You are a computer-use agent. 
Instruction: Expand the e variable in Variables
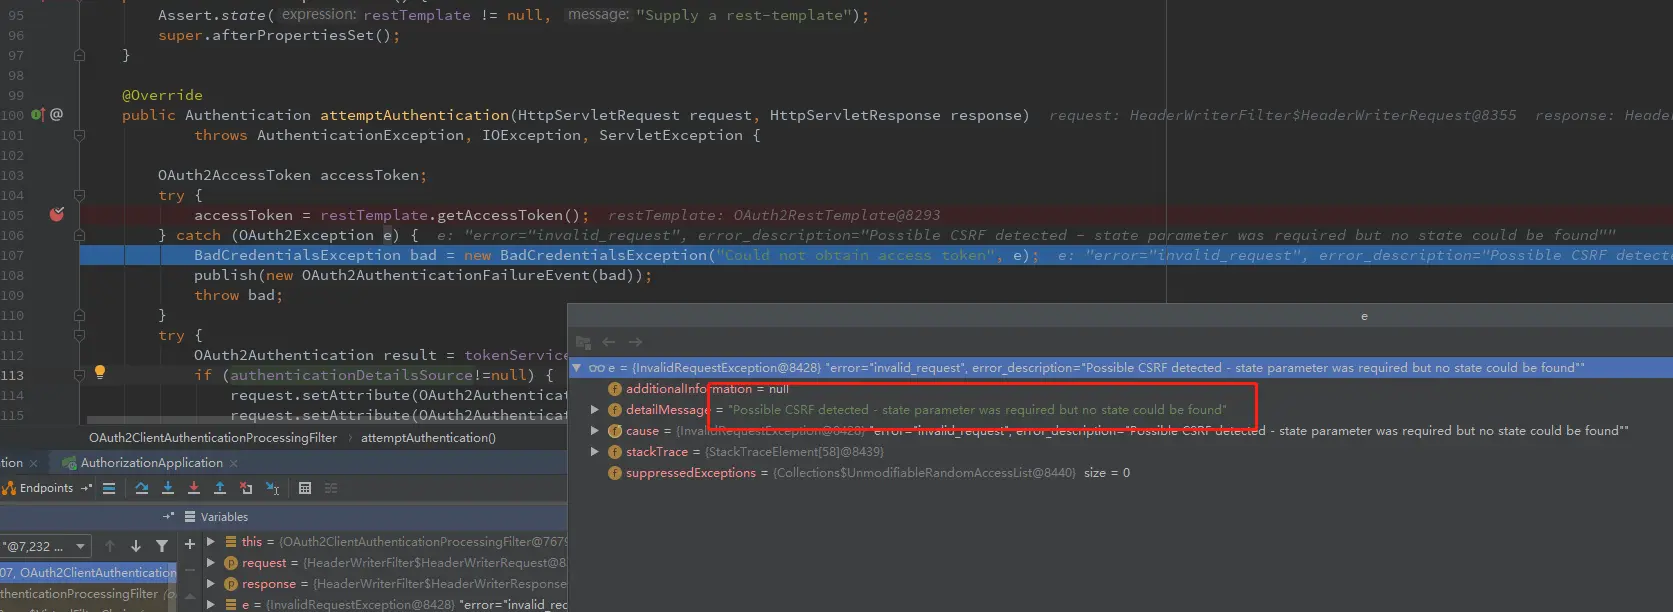211,605
